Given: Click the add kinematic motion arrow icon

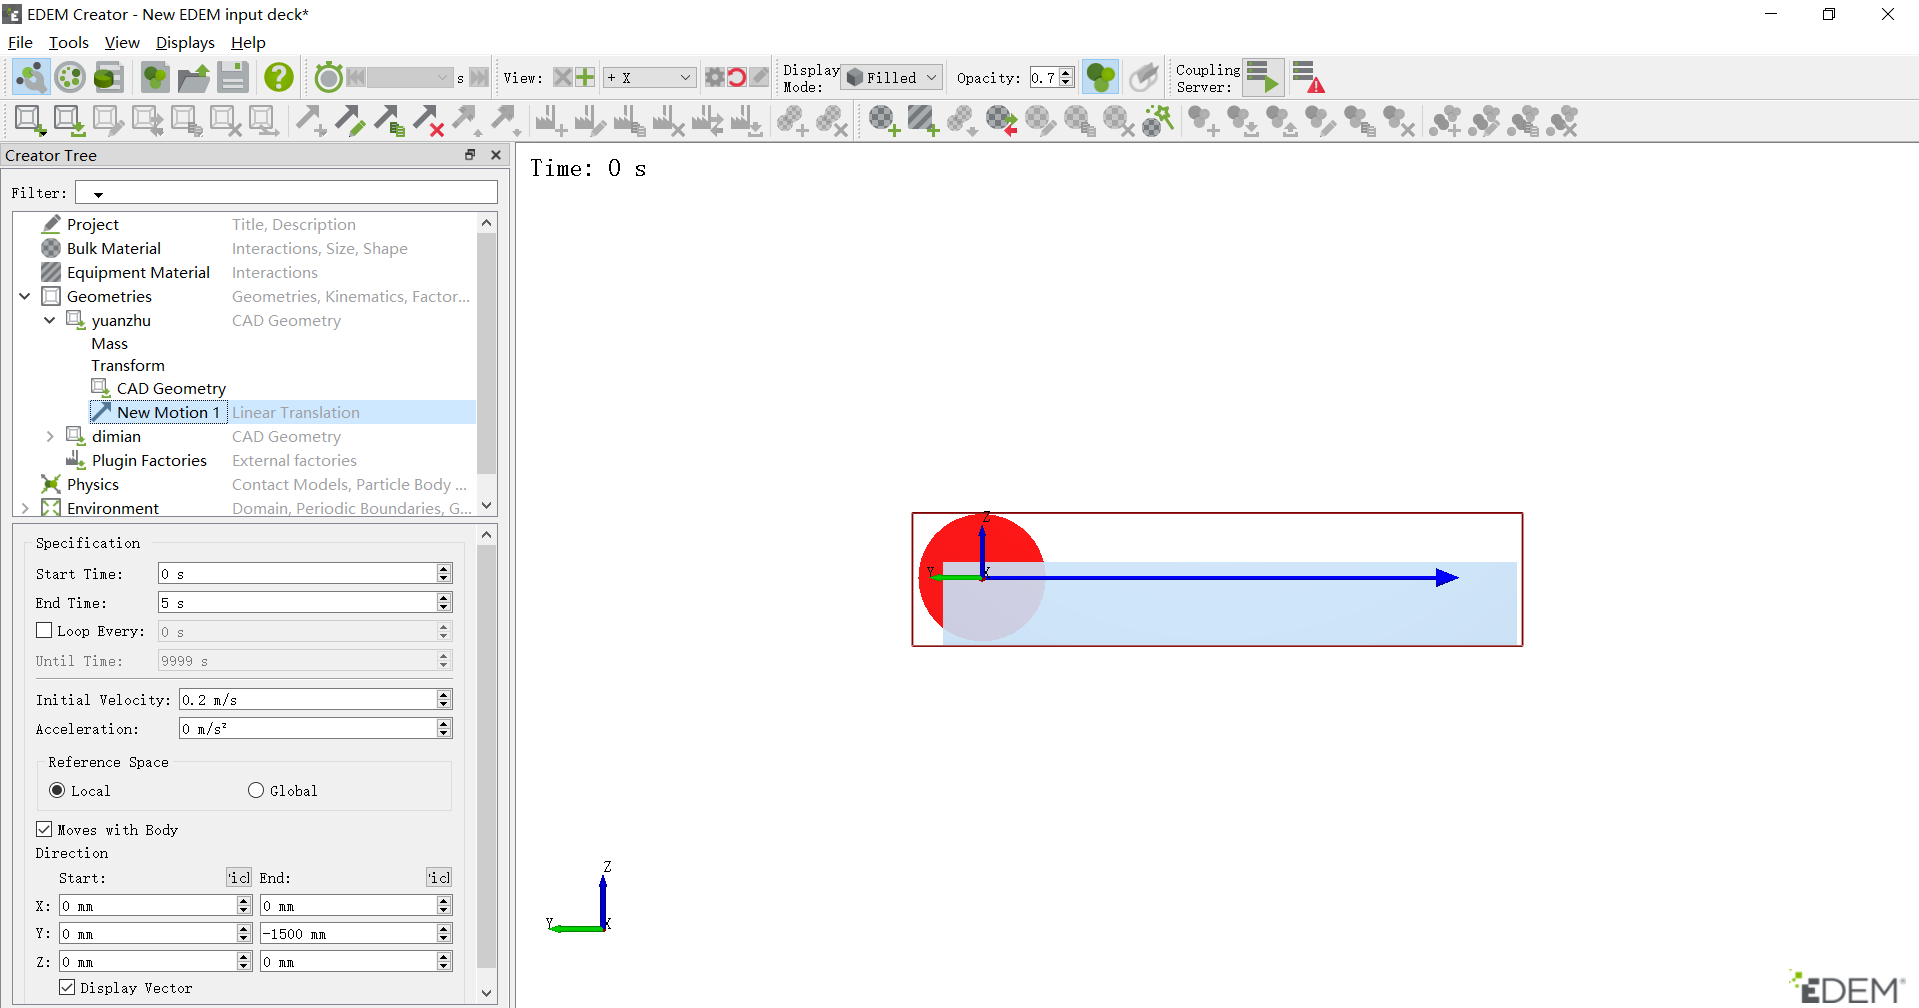Looking at the screenshot, I should point(310,121).
